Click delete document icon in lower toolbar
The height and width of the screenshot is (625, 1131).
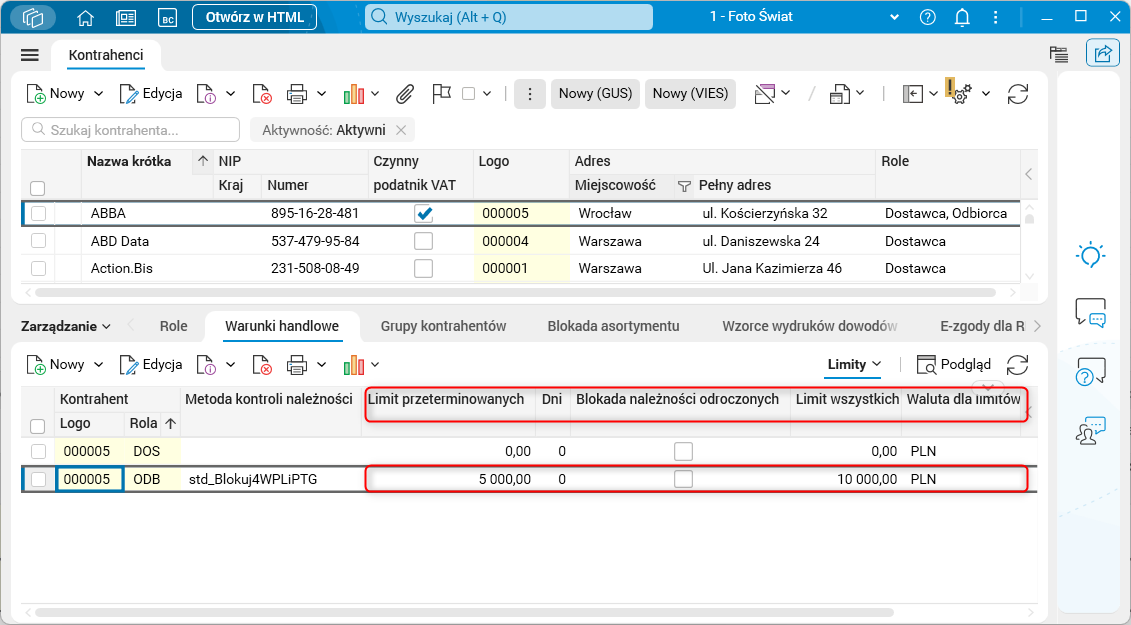[262, 365]
